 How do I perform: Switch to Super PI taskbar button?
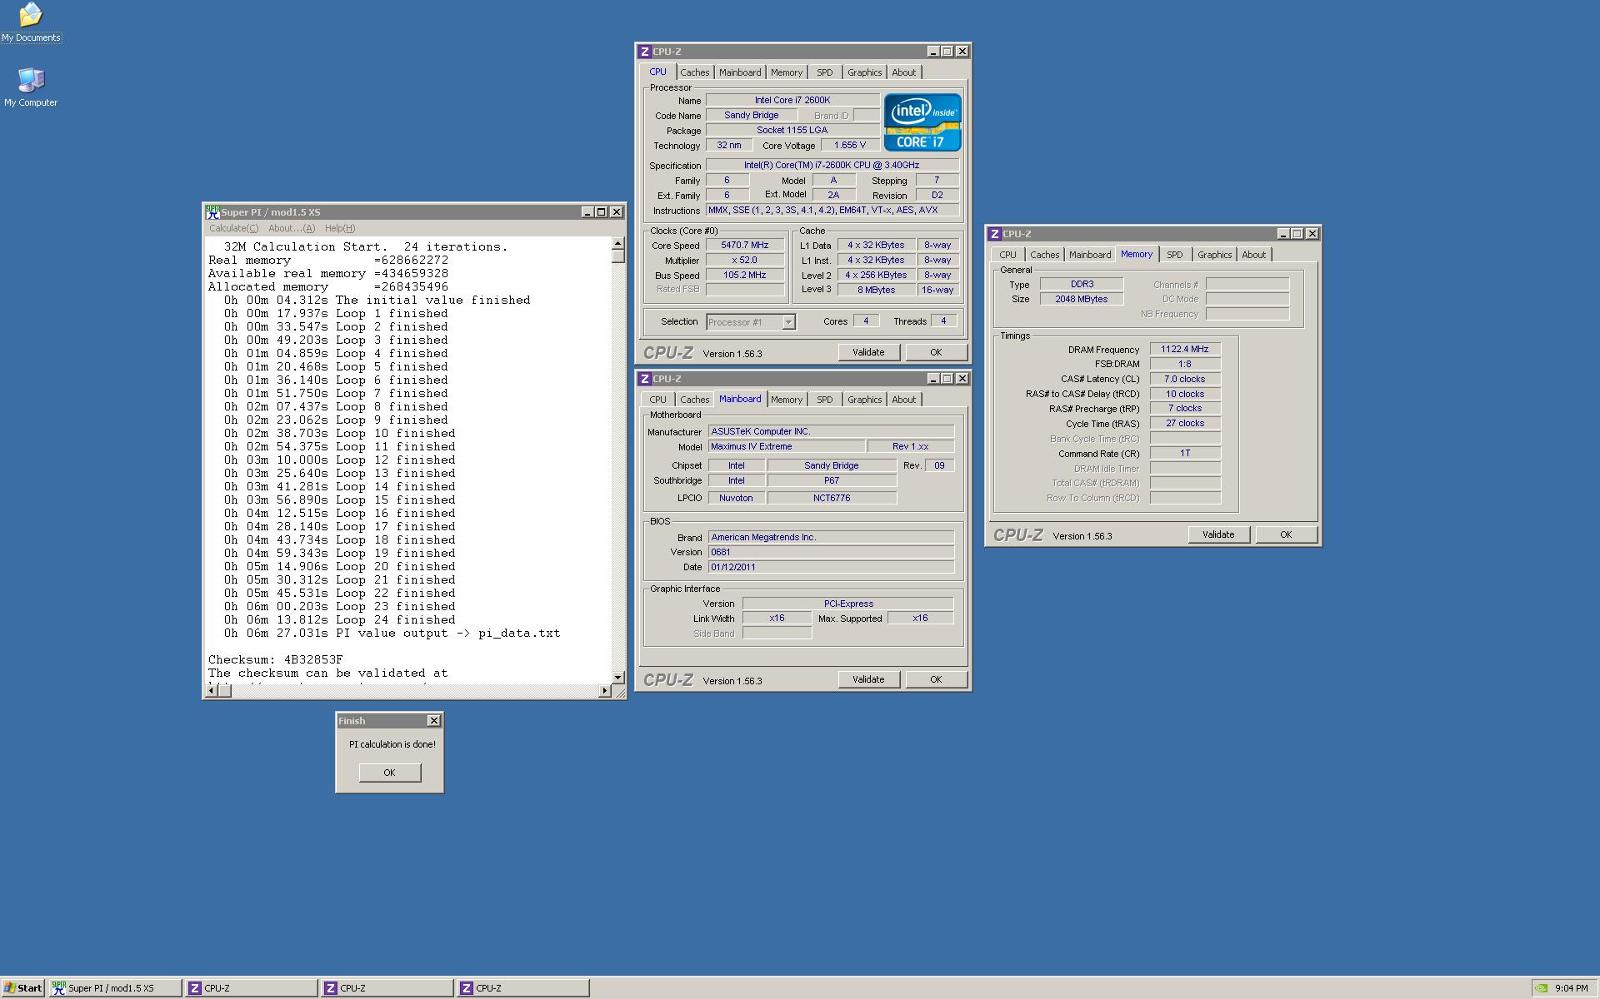(115, 988)
